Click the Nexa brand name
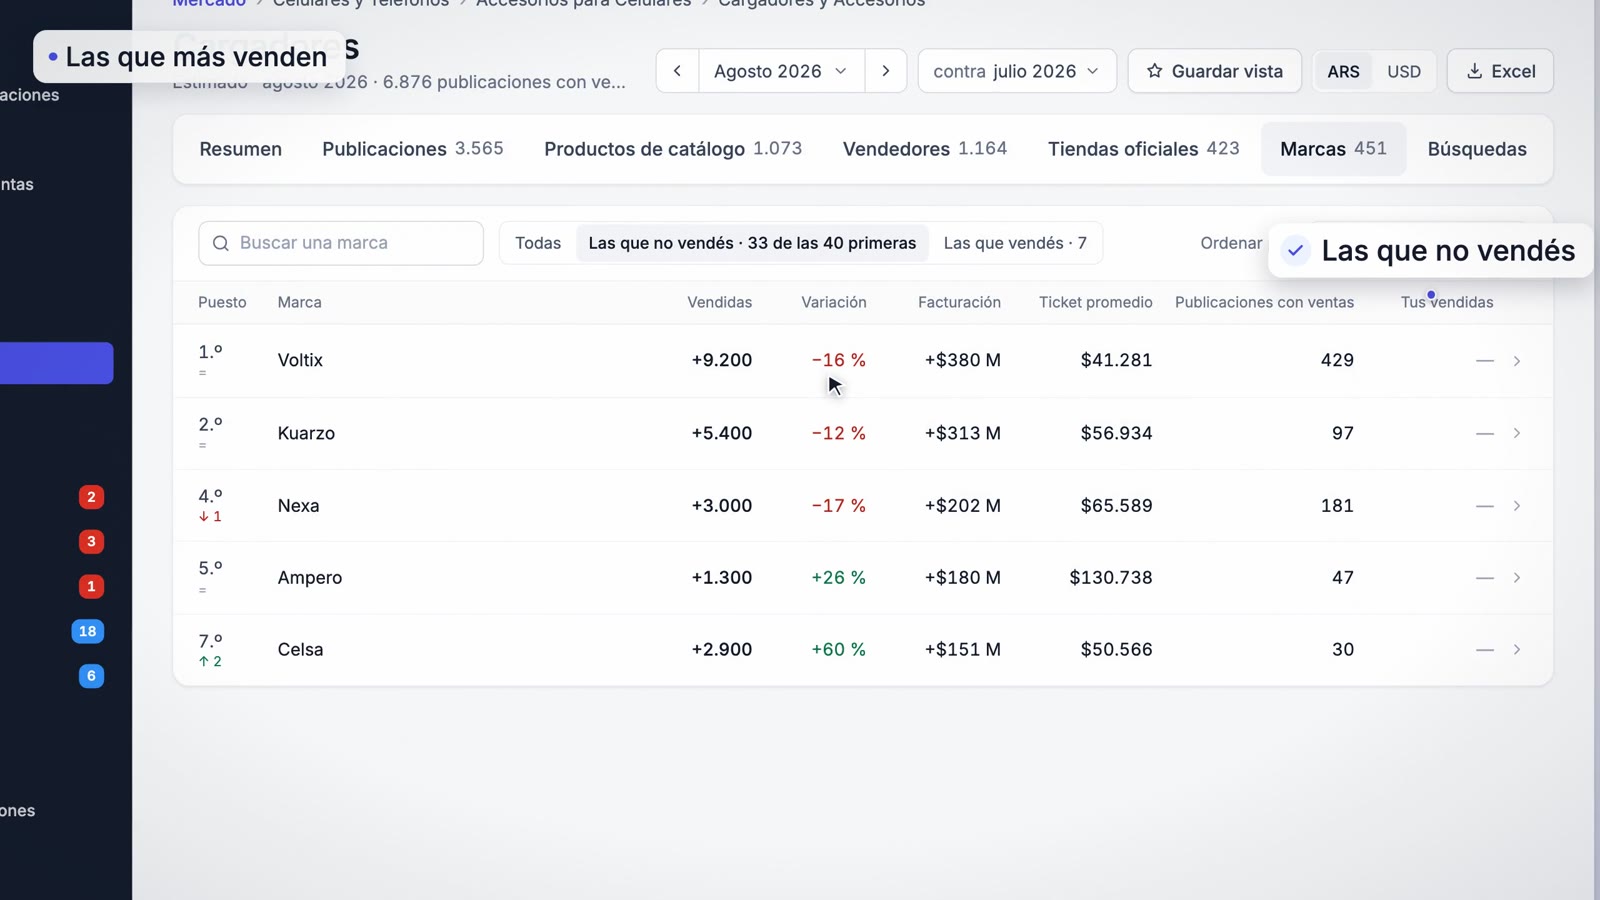 [299, 506]
